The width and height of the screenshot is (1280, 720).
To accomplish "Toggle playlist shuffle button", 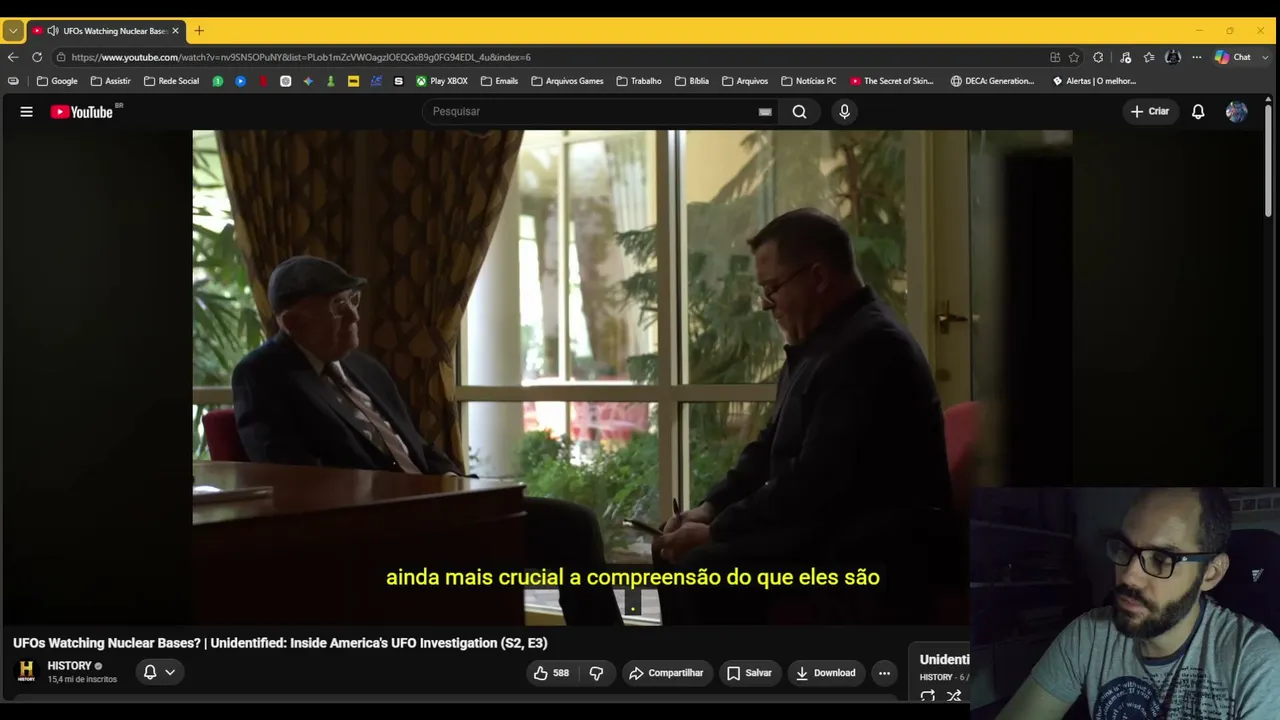I will pyautogui.click(x=954, y=696).
